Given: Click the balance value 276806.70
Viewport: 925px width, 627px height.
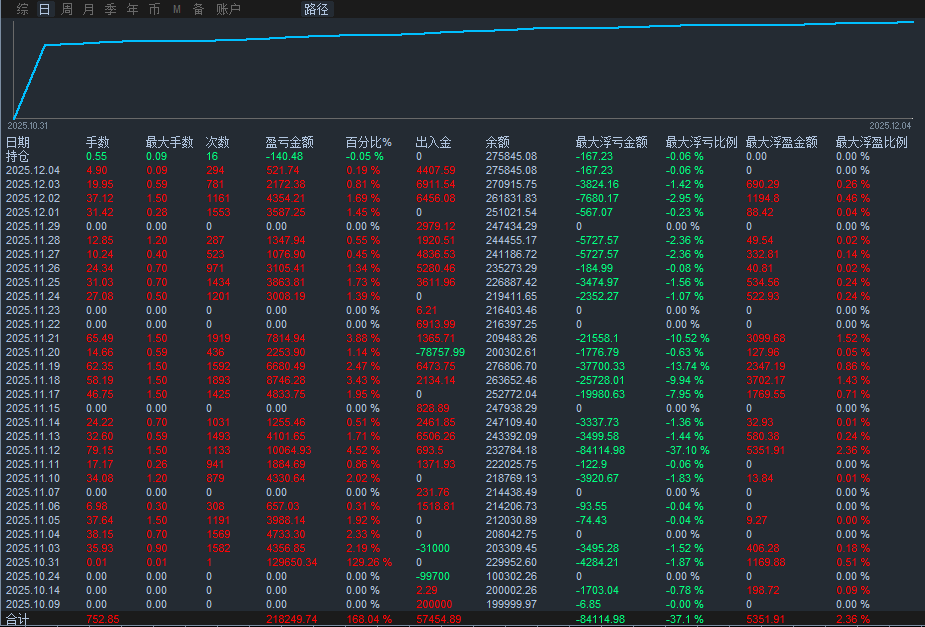Looking at the screenshot, I should [511, 366].
